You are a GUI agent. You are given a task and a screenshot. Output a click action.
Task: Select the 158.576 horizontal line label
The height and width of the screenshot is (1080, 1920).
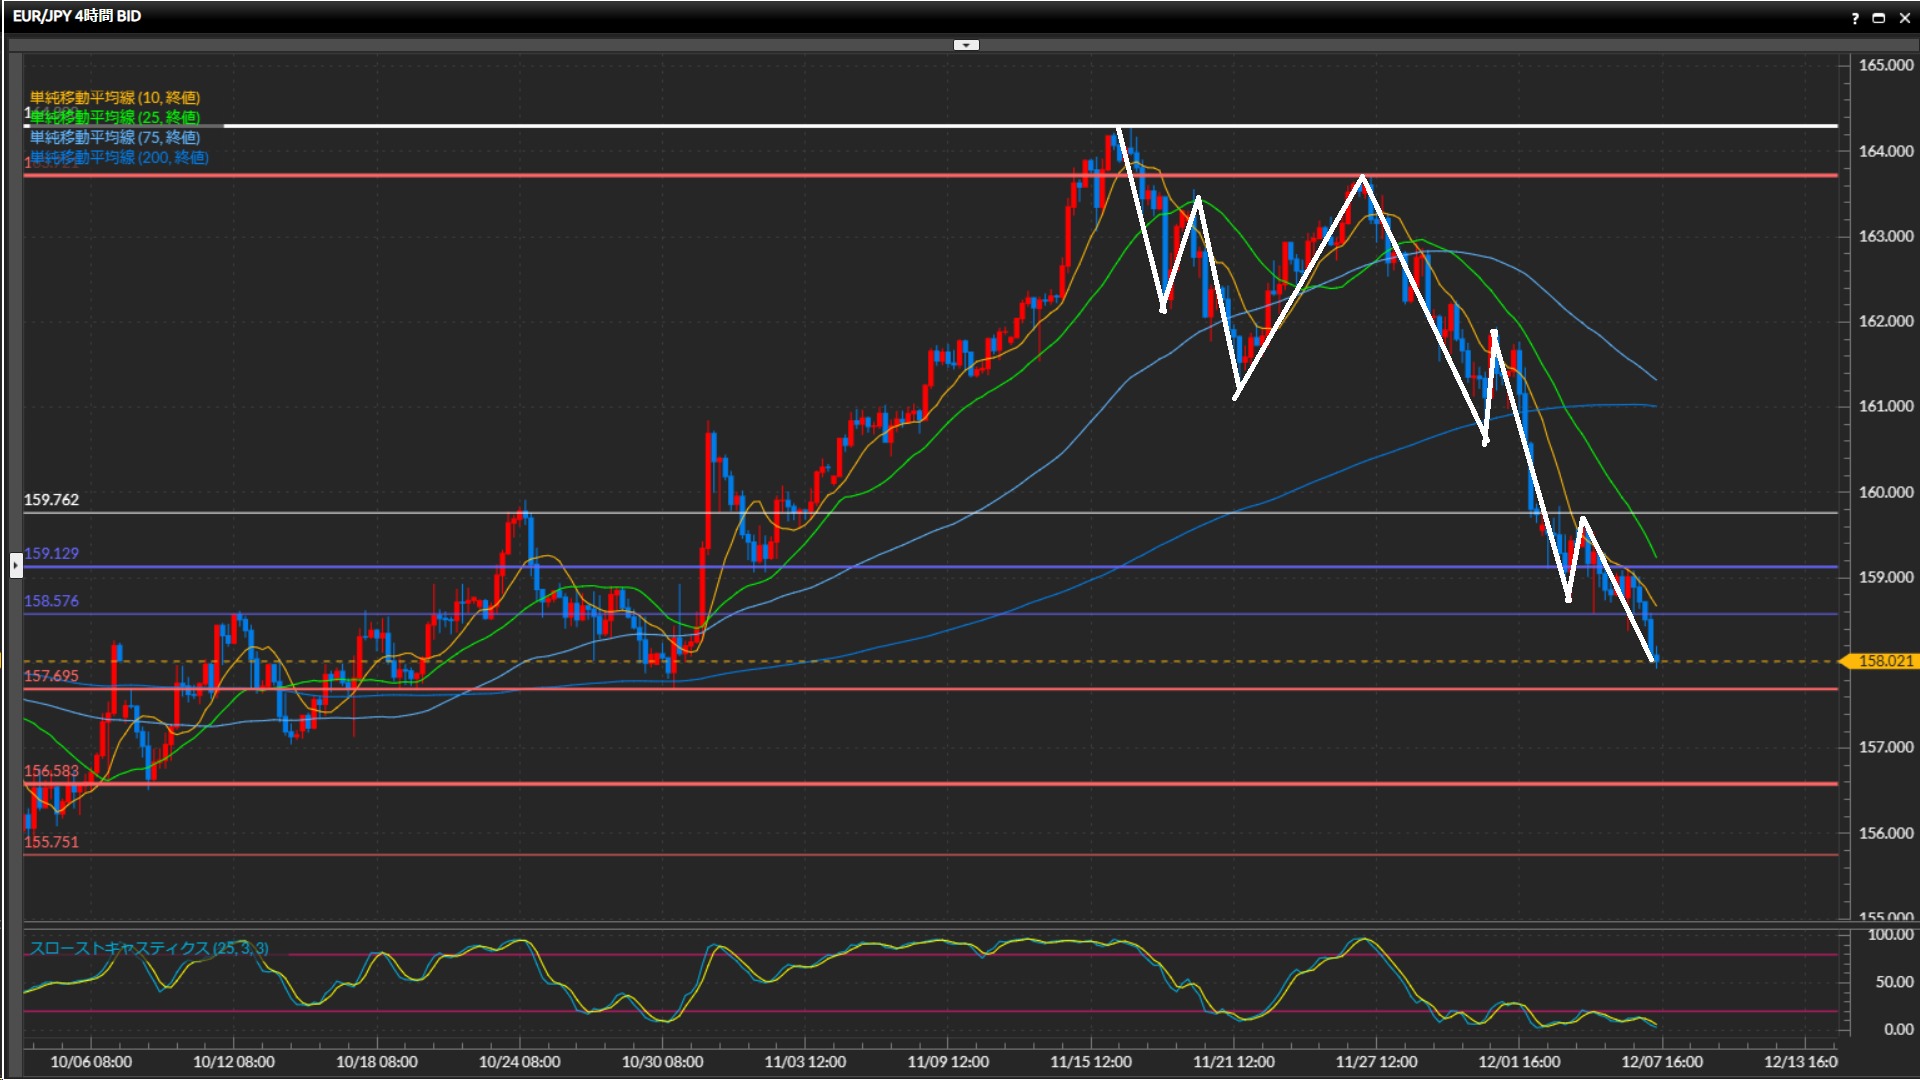point(51,601)
